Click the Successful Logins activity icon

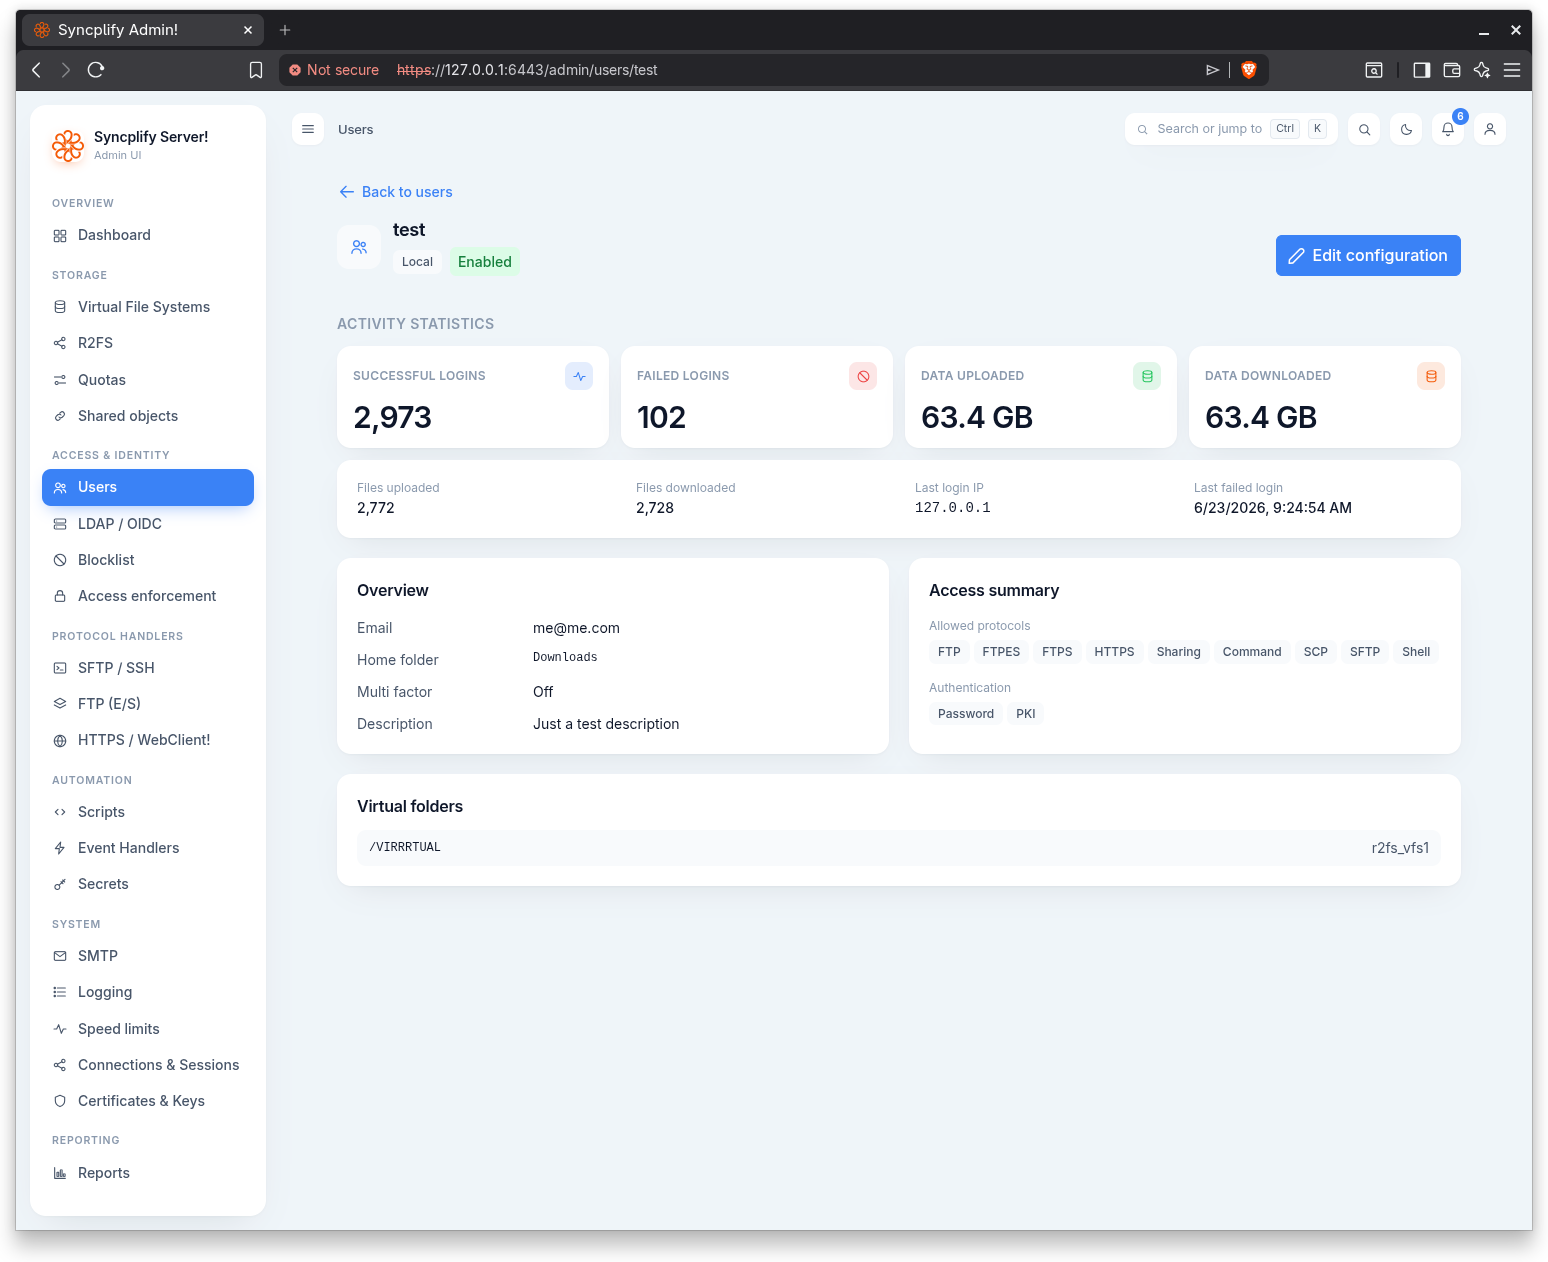(579, 376)
